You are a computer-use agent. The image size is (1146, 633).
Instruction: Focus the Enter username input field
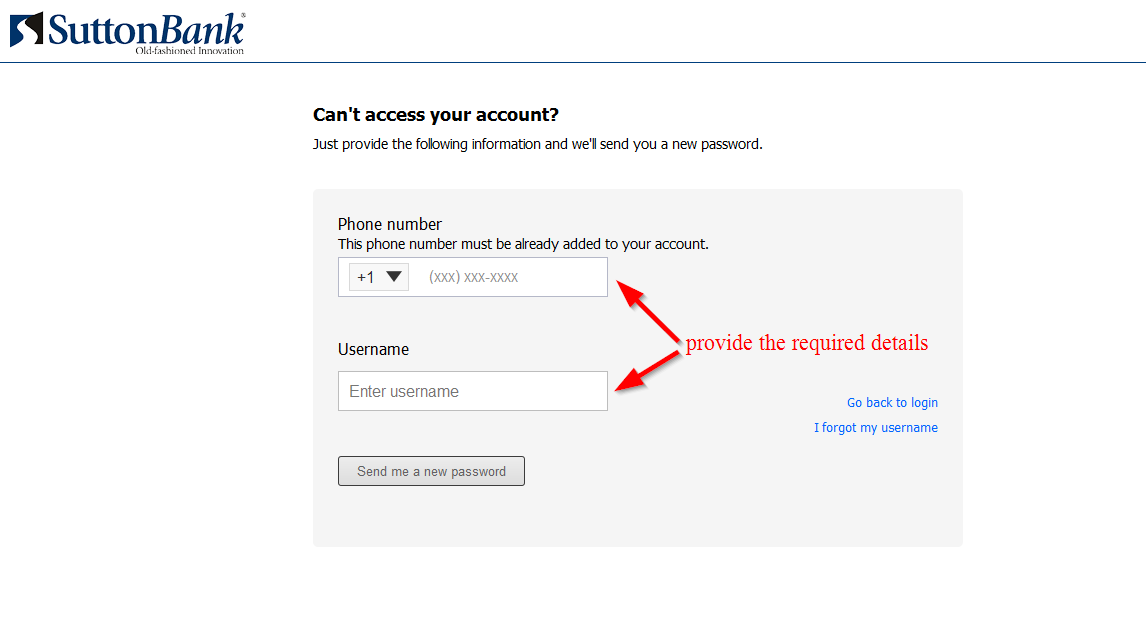coord(473,391)
